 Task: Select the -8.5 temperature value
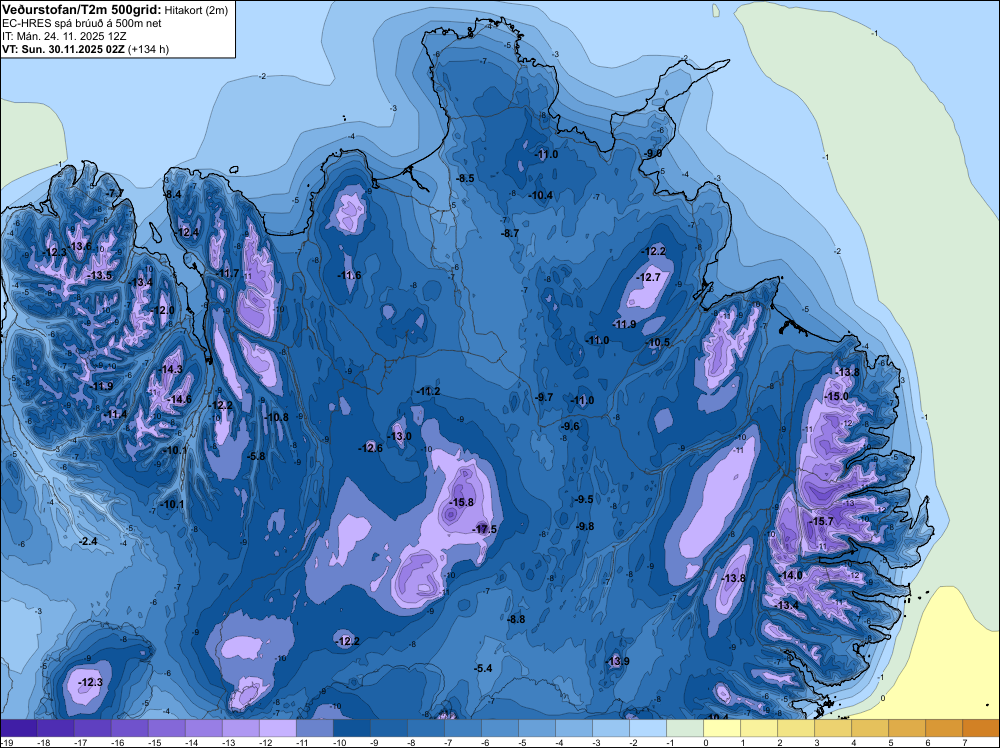pos(466,179)
